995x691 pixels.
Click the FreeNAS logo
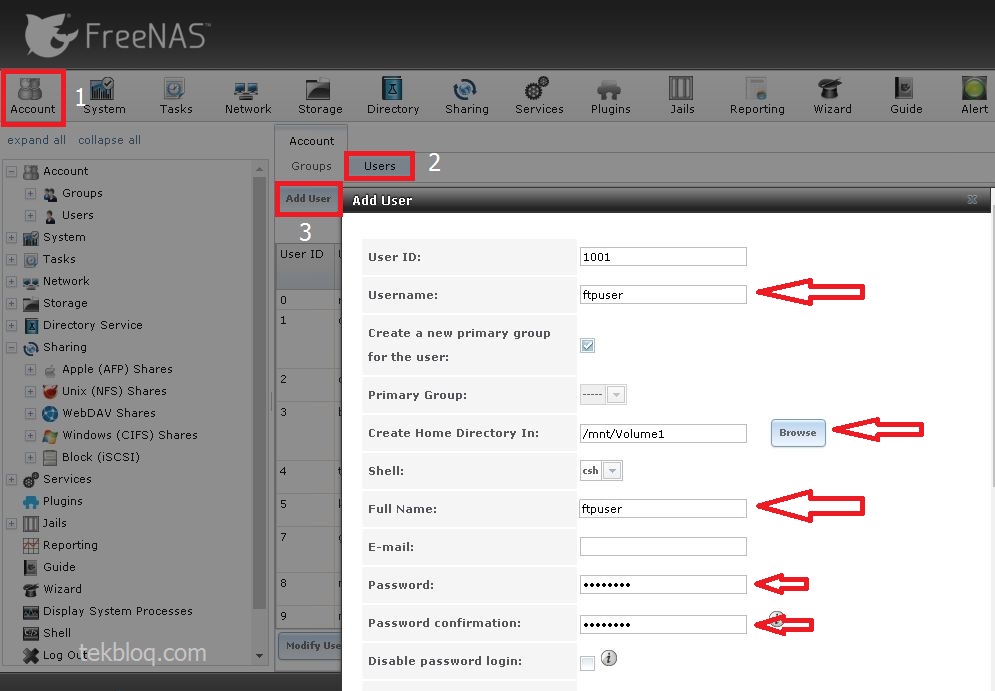(x=115, y=35)
